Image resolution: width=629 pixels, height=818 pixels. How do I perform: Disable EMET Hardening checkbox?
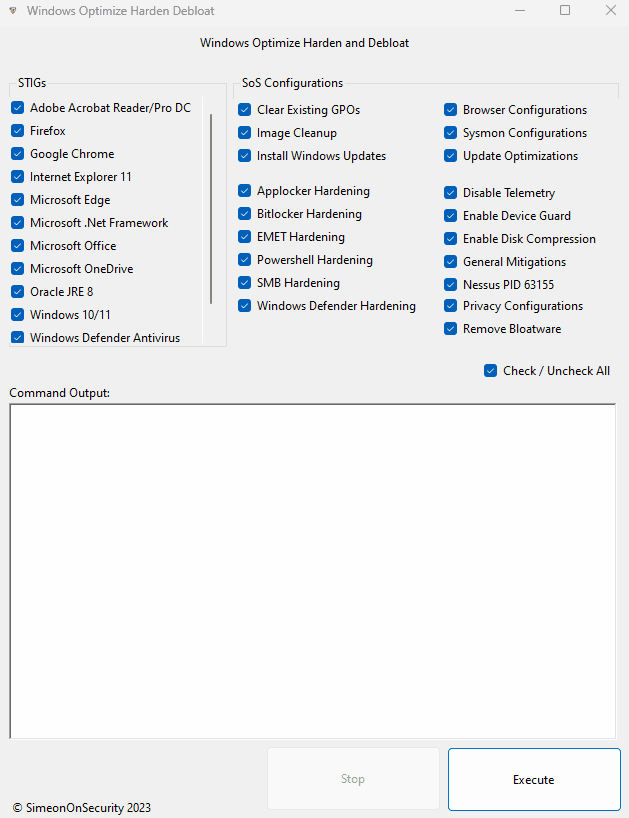[x=245, y=237]
